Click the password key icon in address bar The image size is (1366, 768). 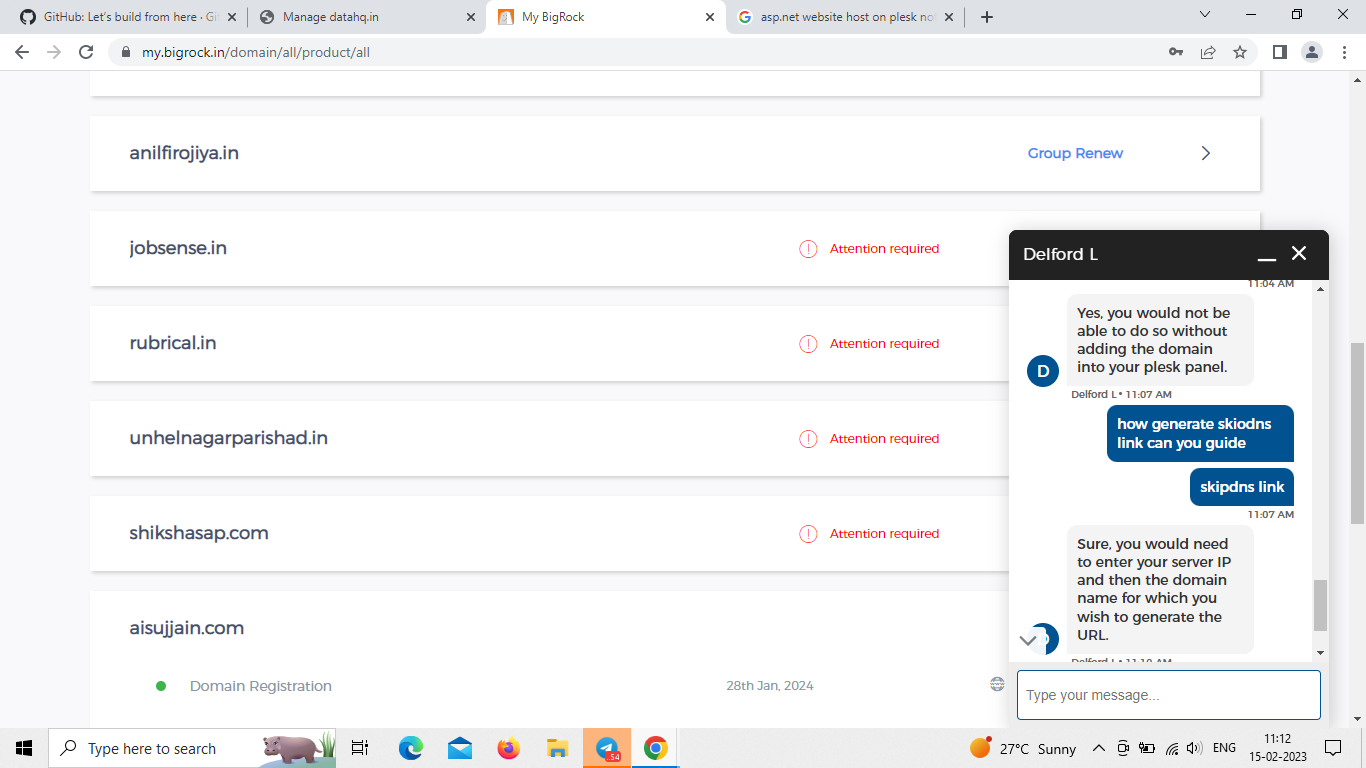[x=1176, y=52]
